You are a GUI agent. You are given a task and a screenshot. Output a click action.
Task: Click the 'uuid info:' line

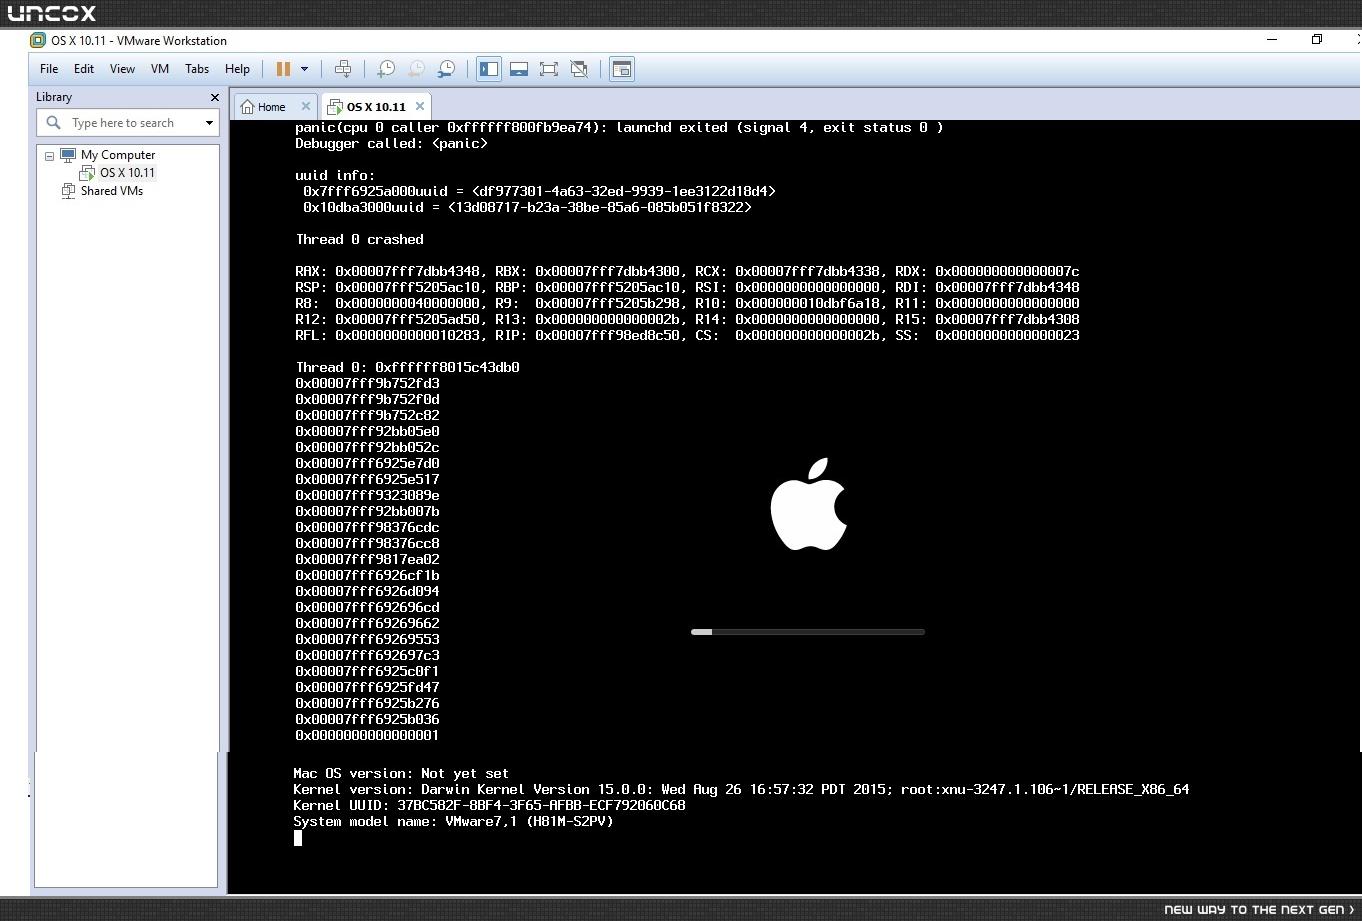(335, 175)
